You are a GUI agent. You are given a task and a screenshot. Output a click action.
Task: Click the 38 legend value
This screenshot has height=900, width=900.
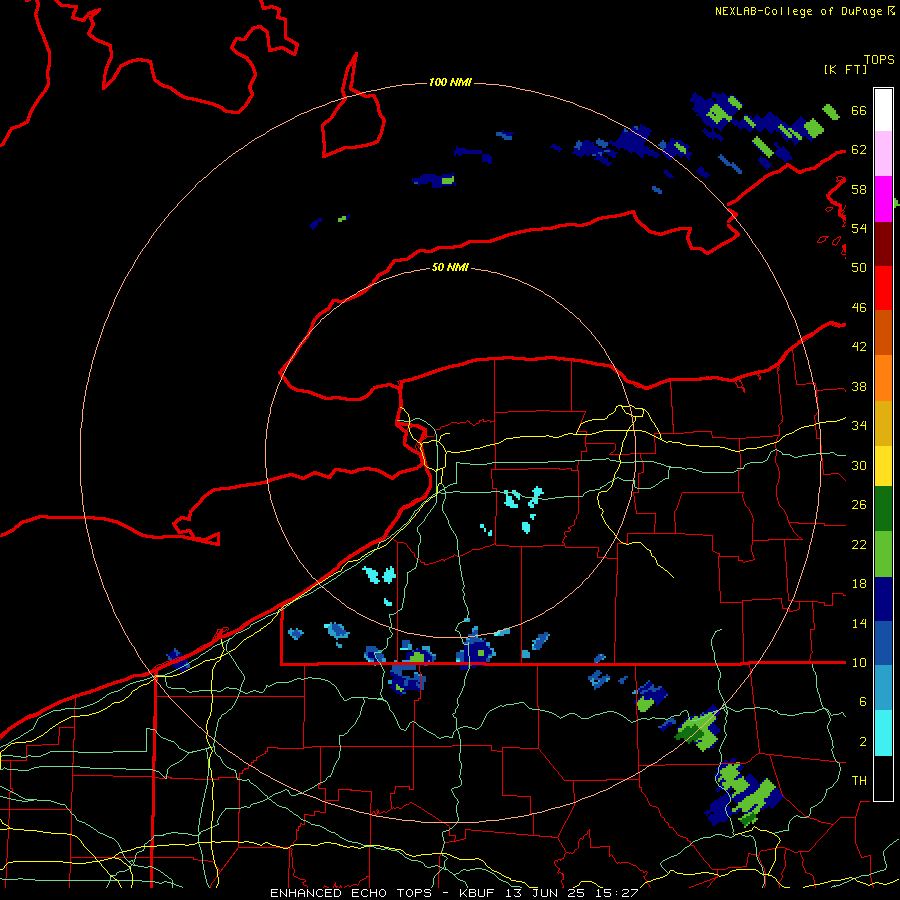coord(859,387)
